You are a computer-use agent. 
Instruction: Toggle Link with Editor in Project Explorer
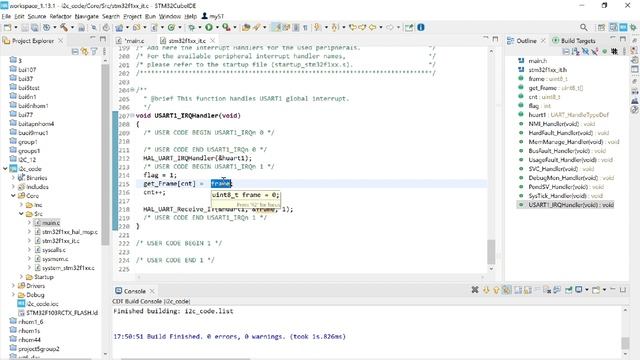84,51
